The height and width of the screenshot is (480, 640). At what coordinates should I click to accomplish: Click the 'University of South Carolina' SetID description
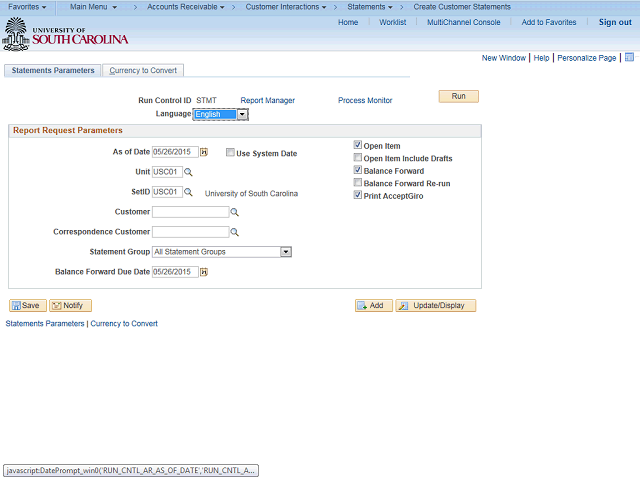click(x=251, y=193)
